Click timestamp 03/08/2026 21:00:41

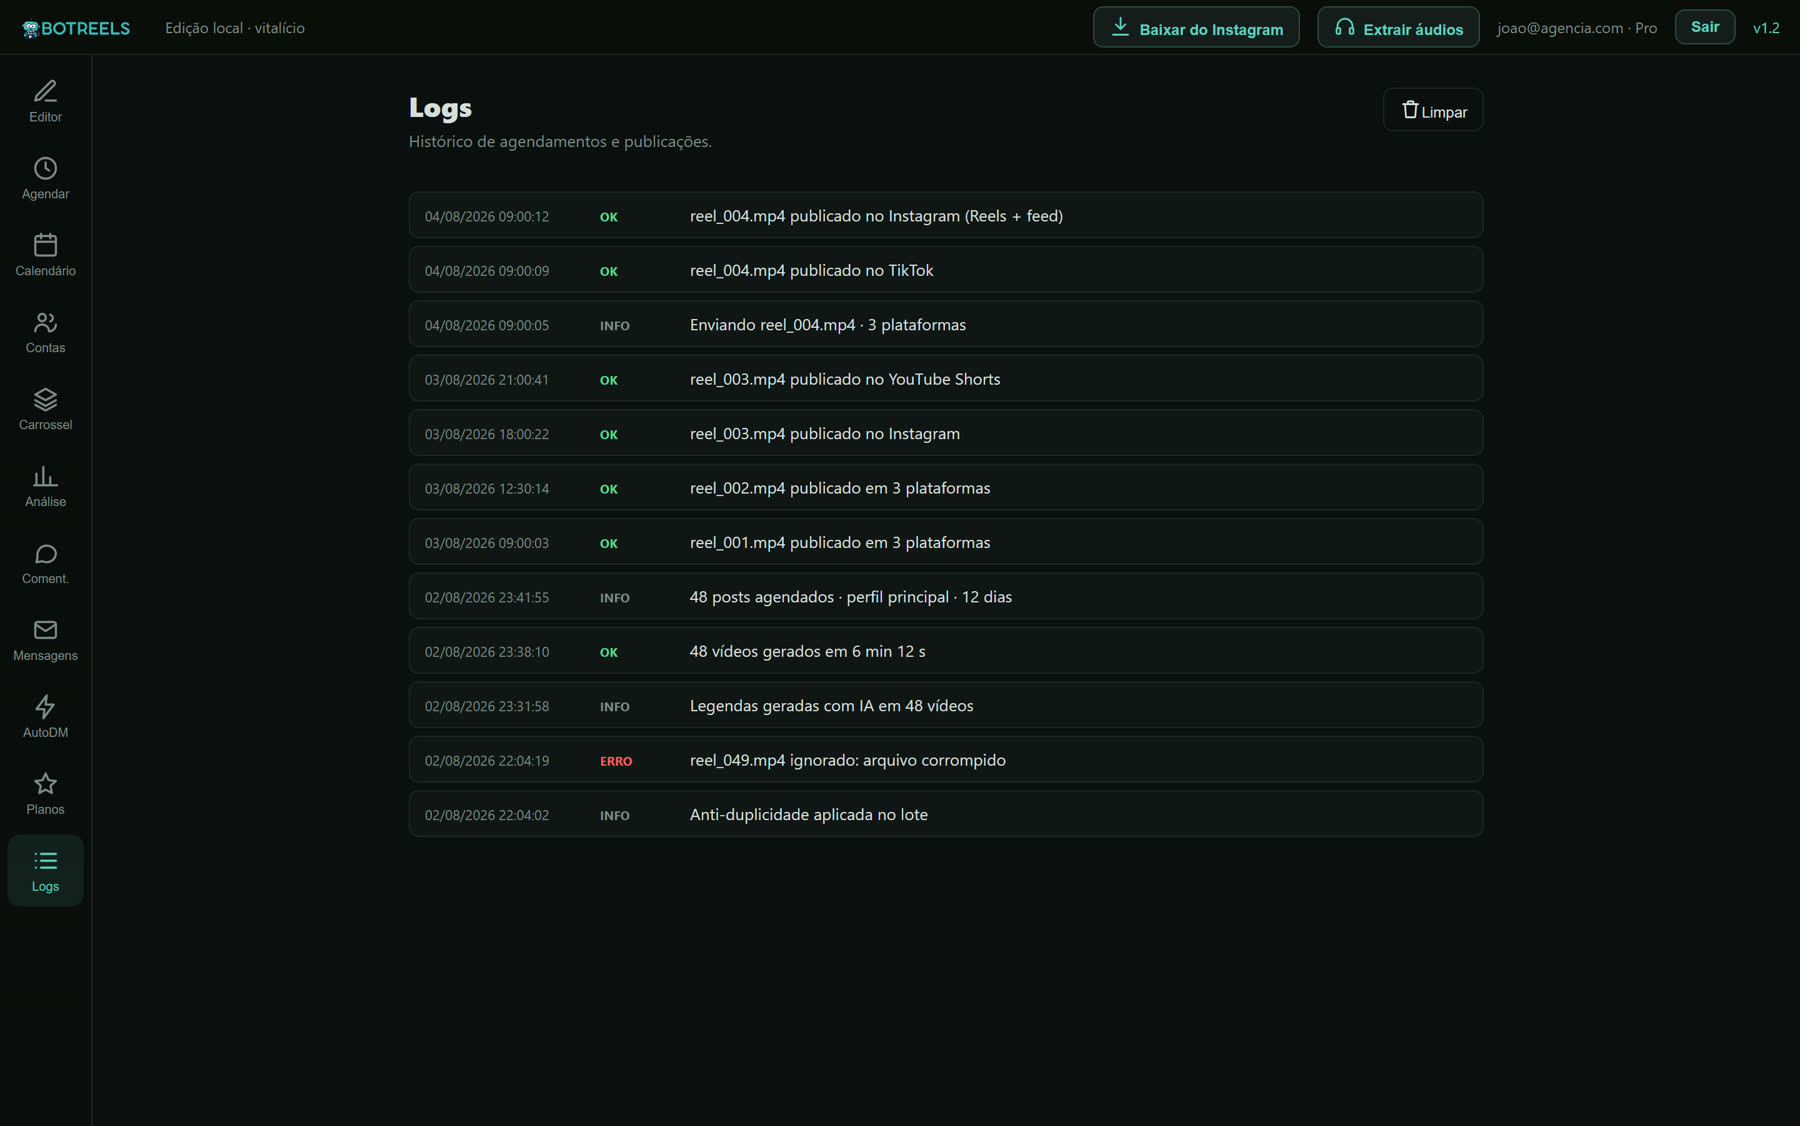point(487,380)
